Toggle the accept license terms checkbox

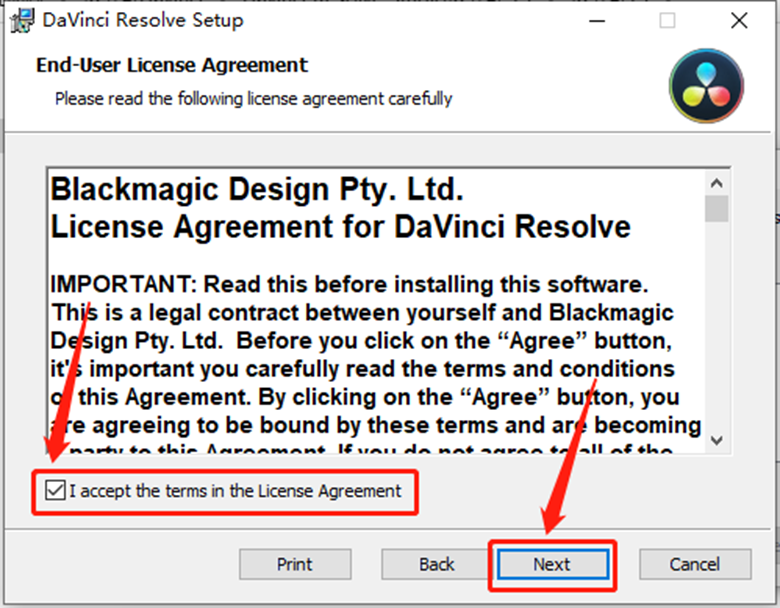[58, 491]
